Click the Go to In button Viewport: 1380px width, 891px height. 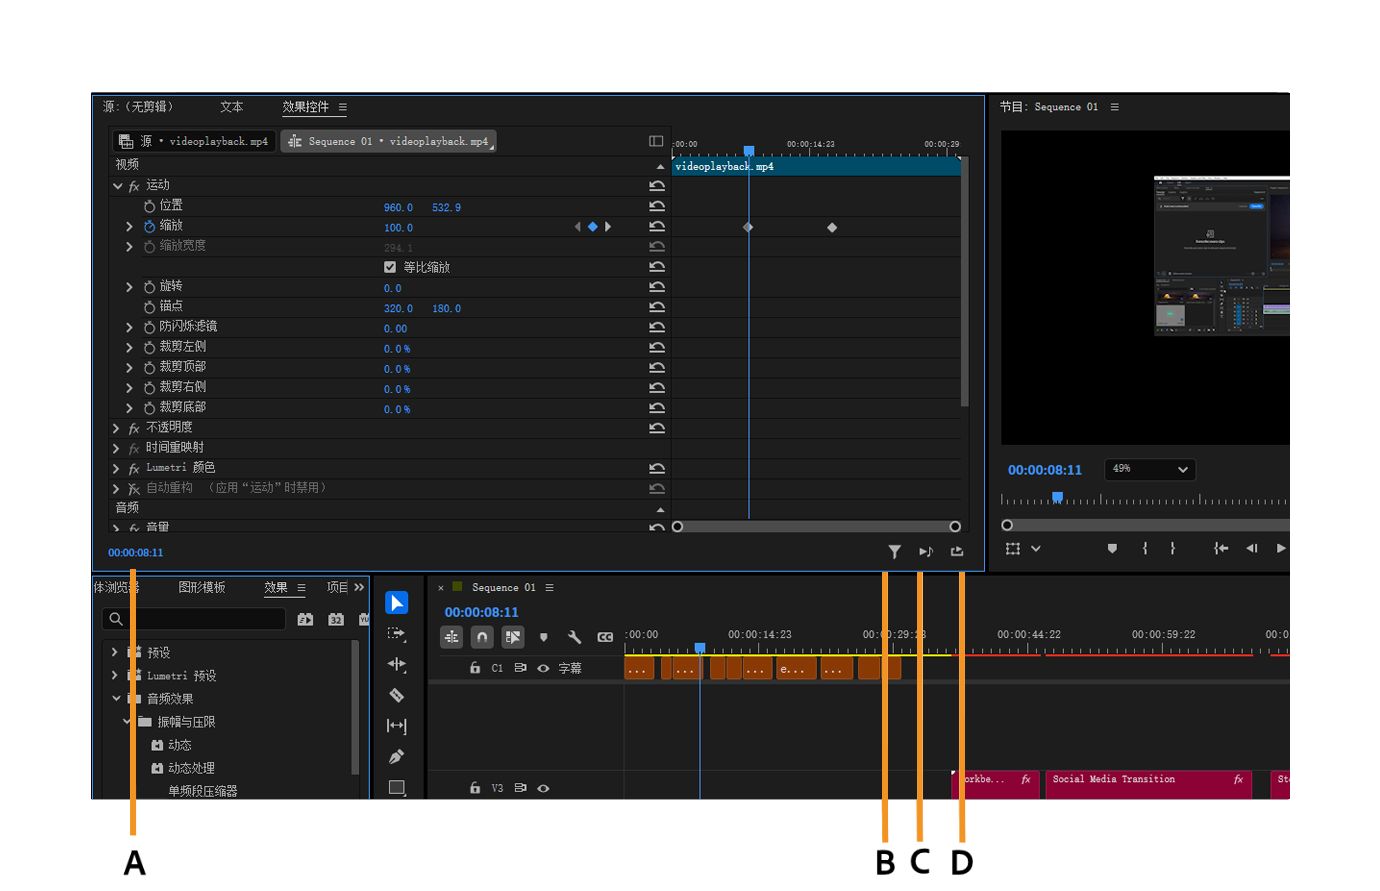1221,549
